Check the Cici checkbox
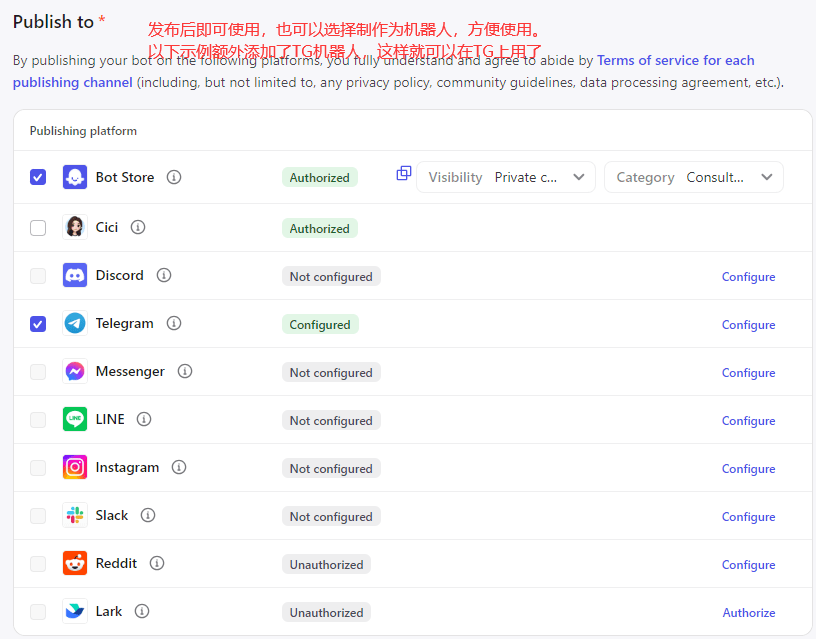 pos(38,228)
